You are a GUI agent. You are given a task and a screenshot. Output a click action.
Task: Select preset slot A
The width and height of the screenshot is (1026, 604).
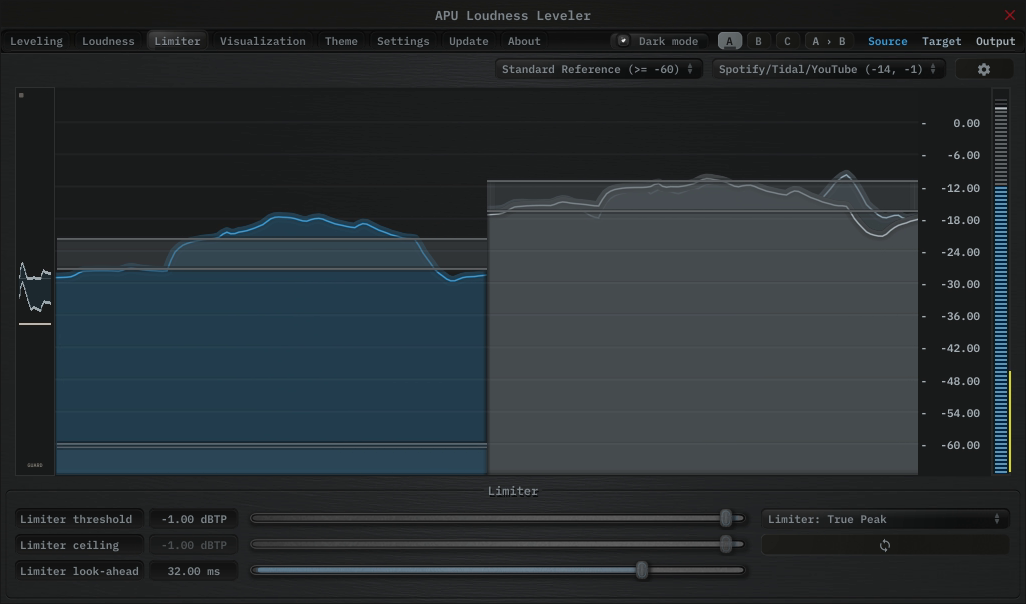point(730,41)
